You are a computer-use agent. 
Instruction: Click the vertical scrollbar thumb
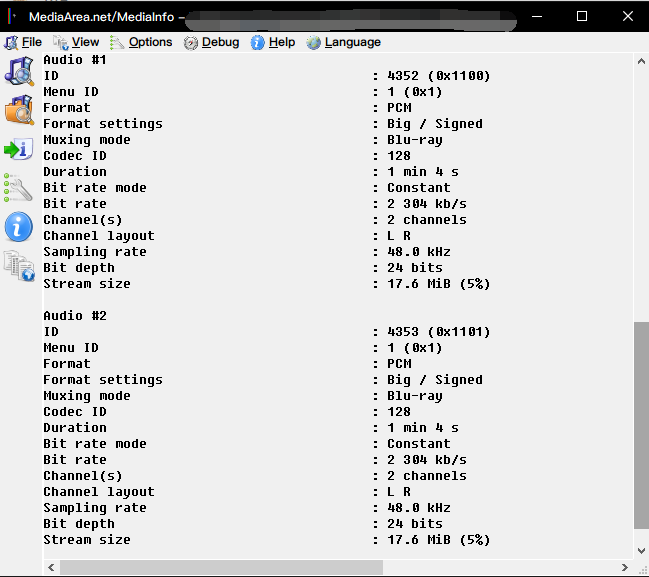pos(641,425)
